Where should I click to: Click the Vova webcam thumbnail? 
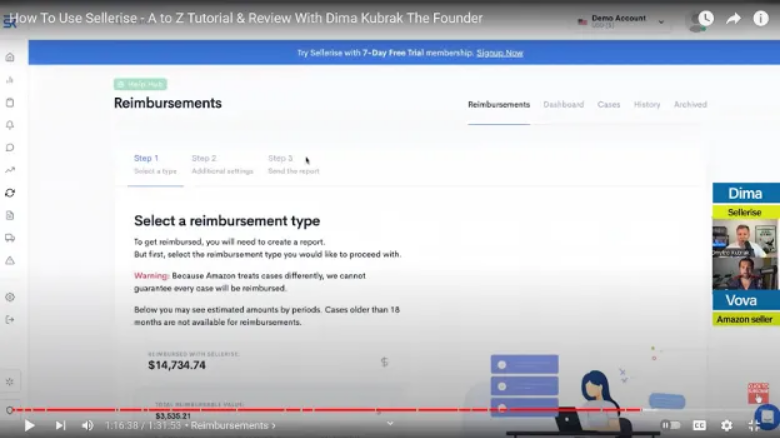[745, 273]
